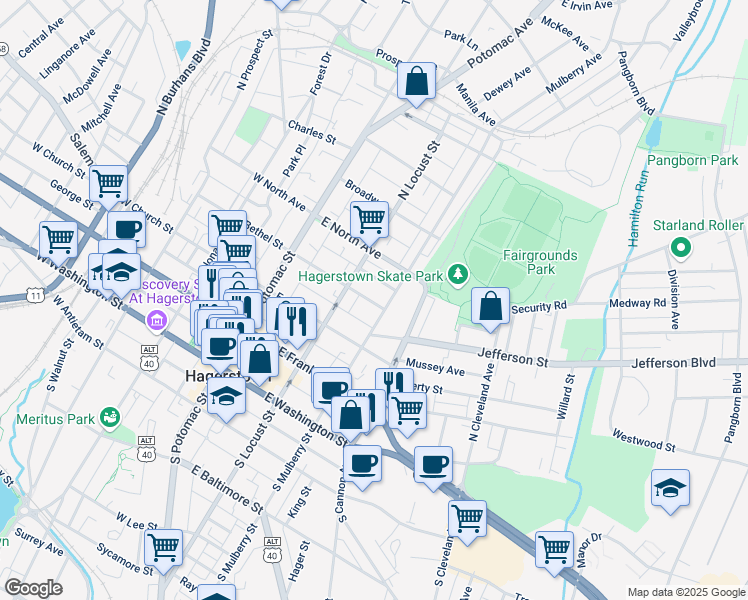748x600 pixels.
Task: Select the N Burhans Blvd street label
Action: 184,77
